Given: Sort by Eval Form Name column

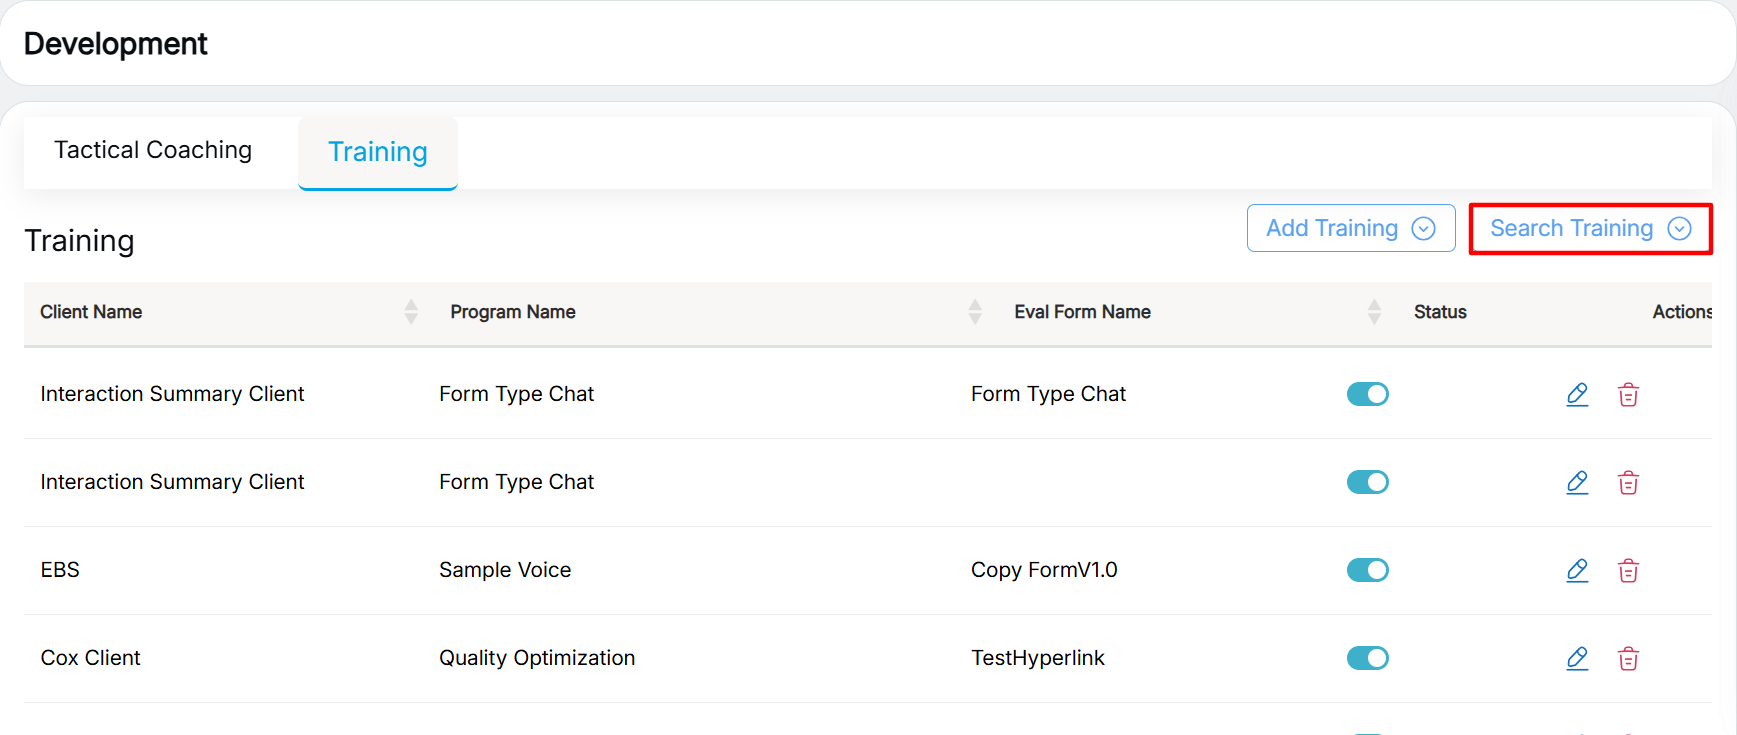Looking at the screenshot, I should (1374, 312).
